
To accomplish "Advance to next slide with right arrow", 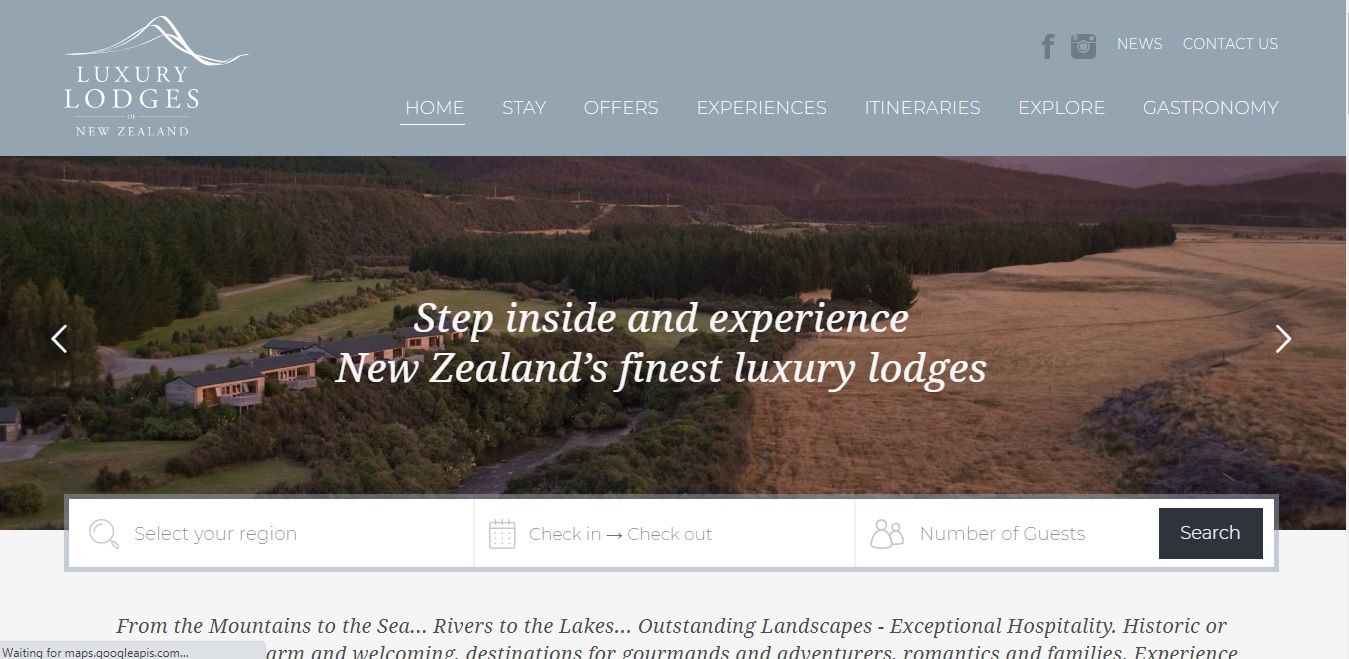I will tap(1283, 339).
